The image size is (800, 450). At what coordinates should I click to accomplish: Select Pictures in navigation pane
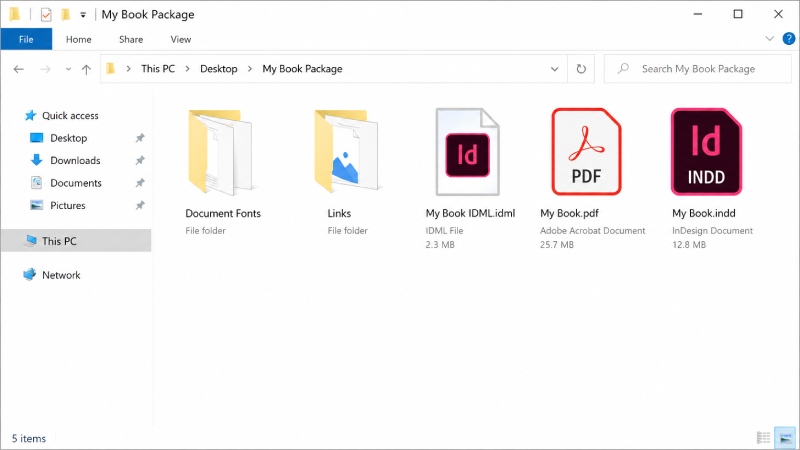click(x=67, y=206)
